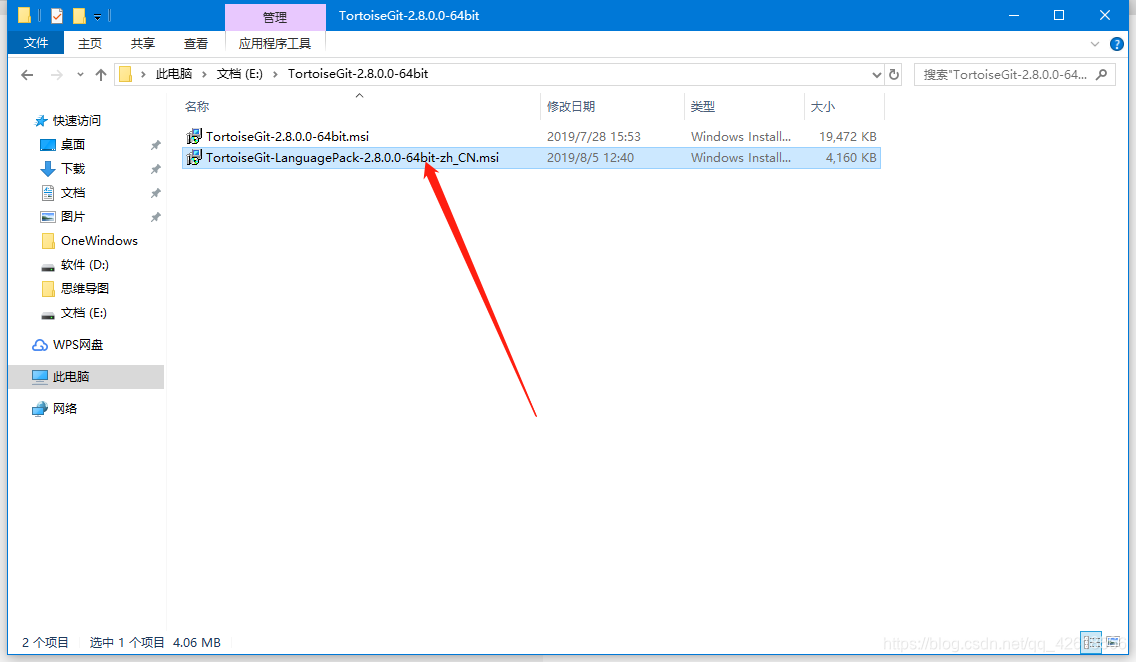Open 图片 in quick access

coord(72,216)
